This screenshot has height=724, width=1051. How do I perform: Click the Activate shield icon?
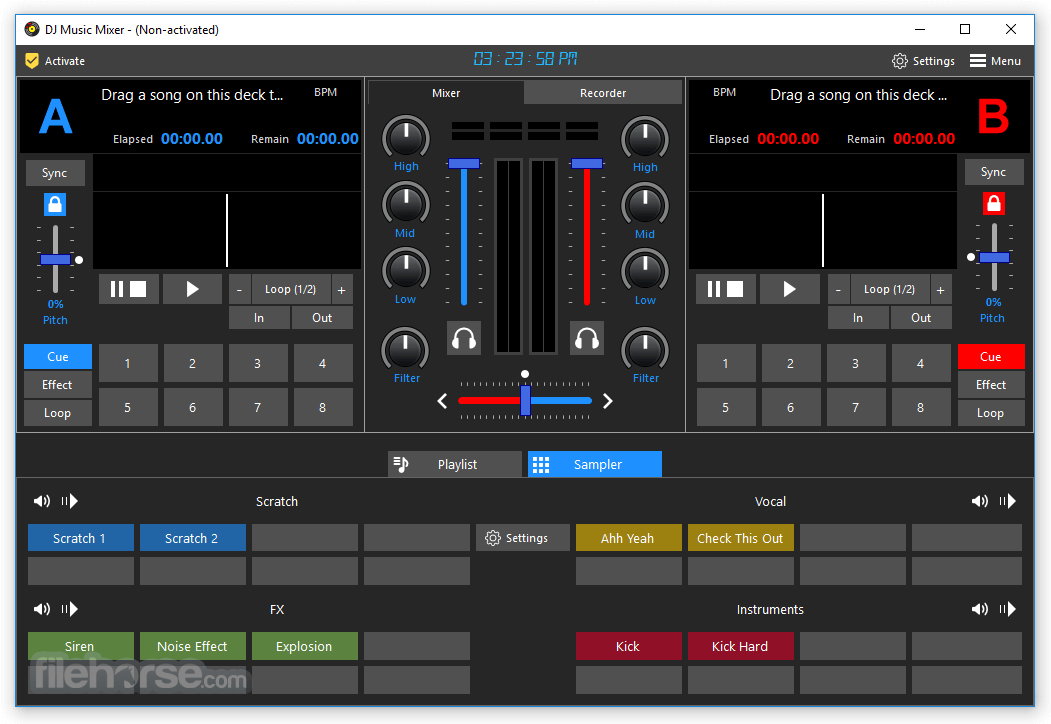pos(32,61)
